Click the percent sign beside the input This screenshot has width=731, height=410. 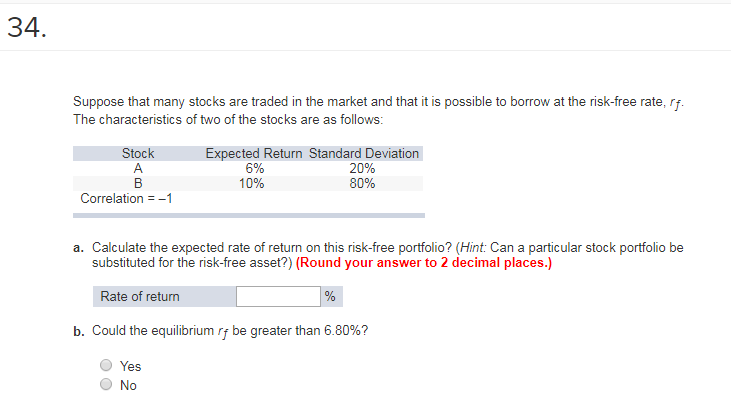tap(330, 296)
